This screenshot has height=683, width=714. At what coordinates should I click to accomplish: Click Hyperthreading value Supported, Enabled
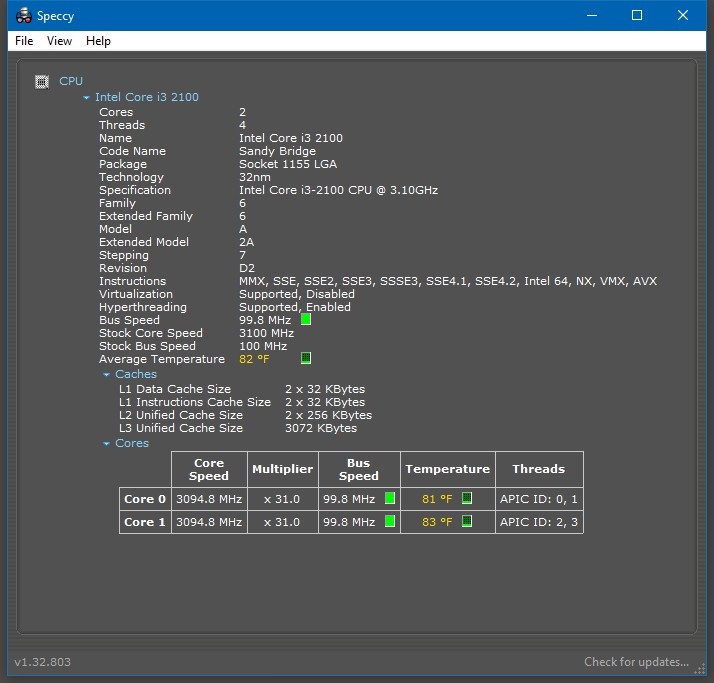295,307
